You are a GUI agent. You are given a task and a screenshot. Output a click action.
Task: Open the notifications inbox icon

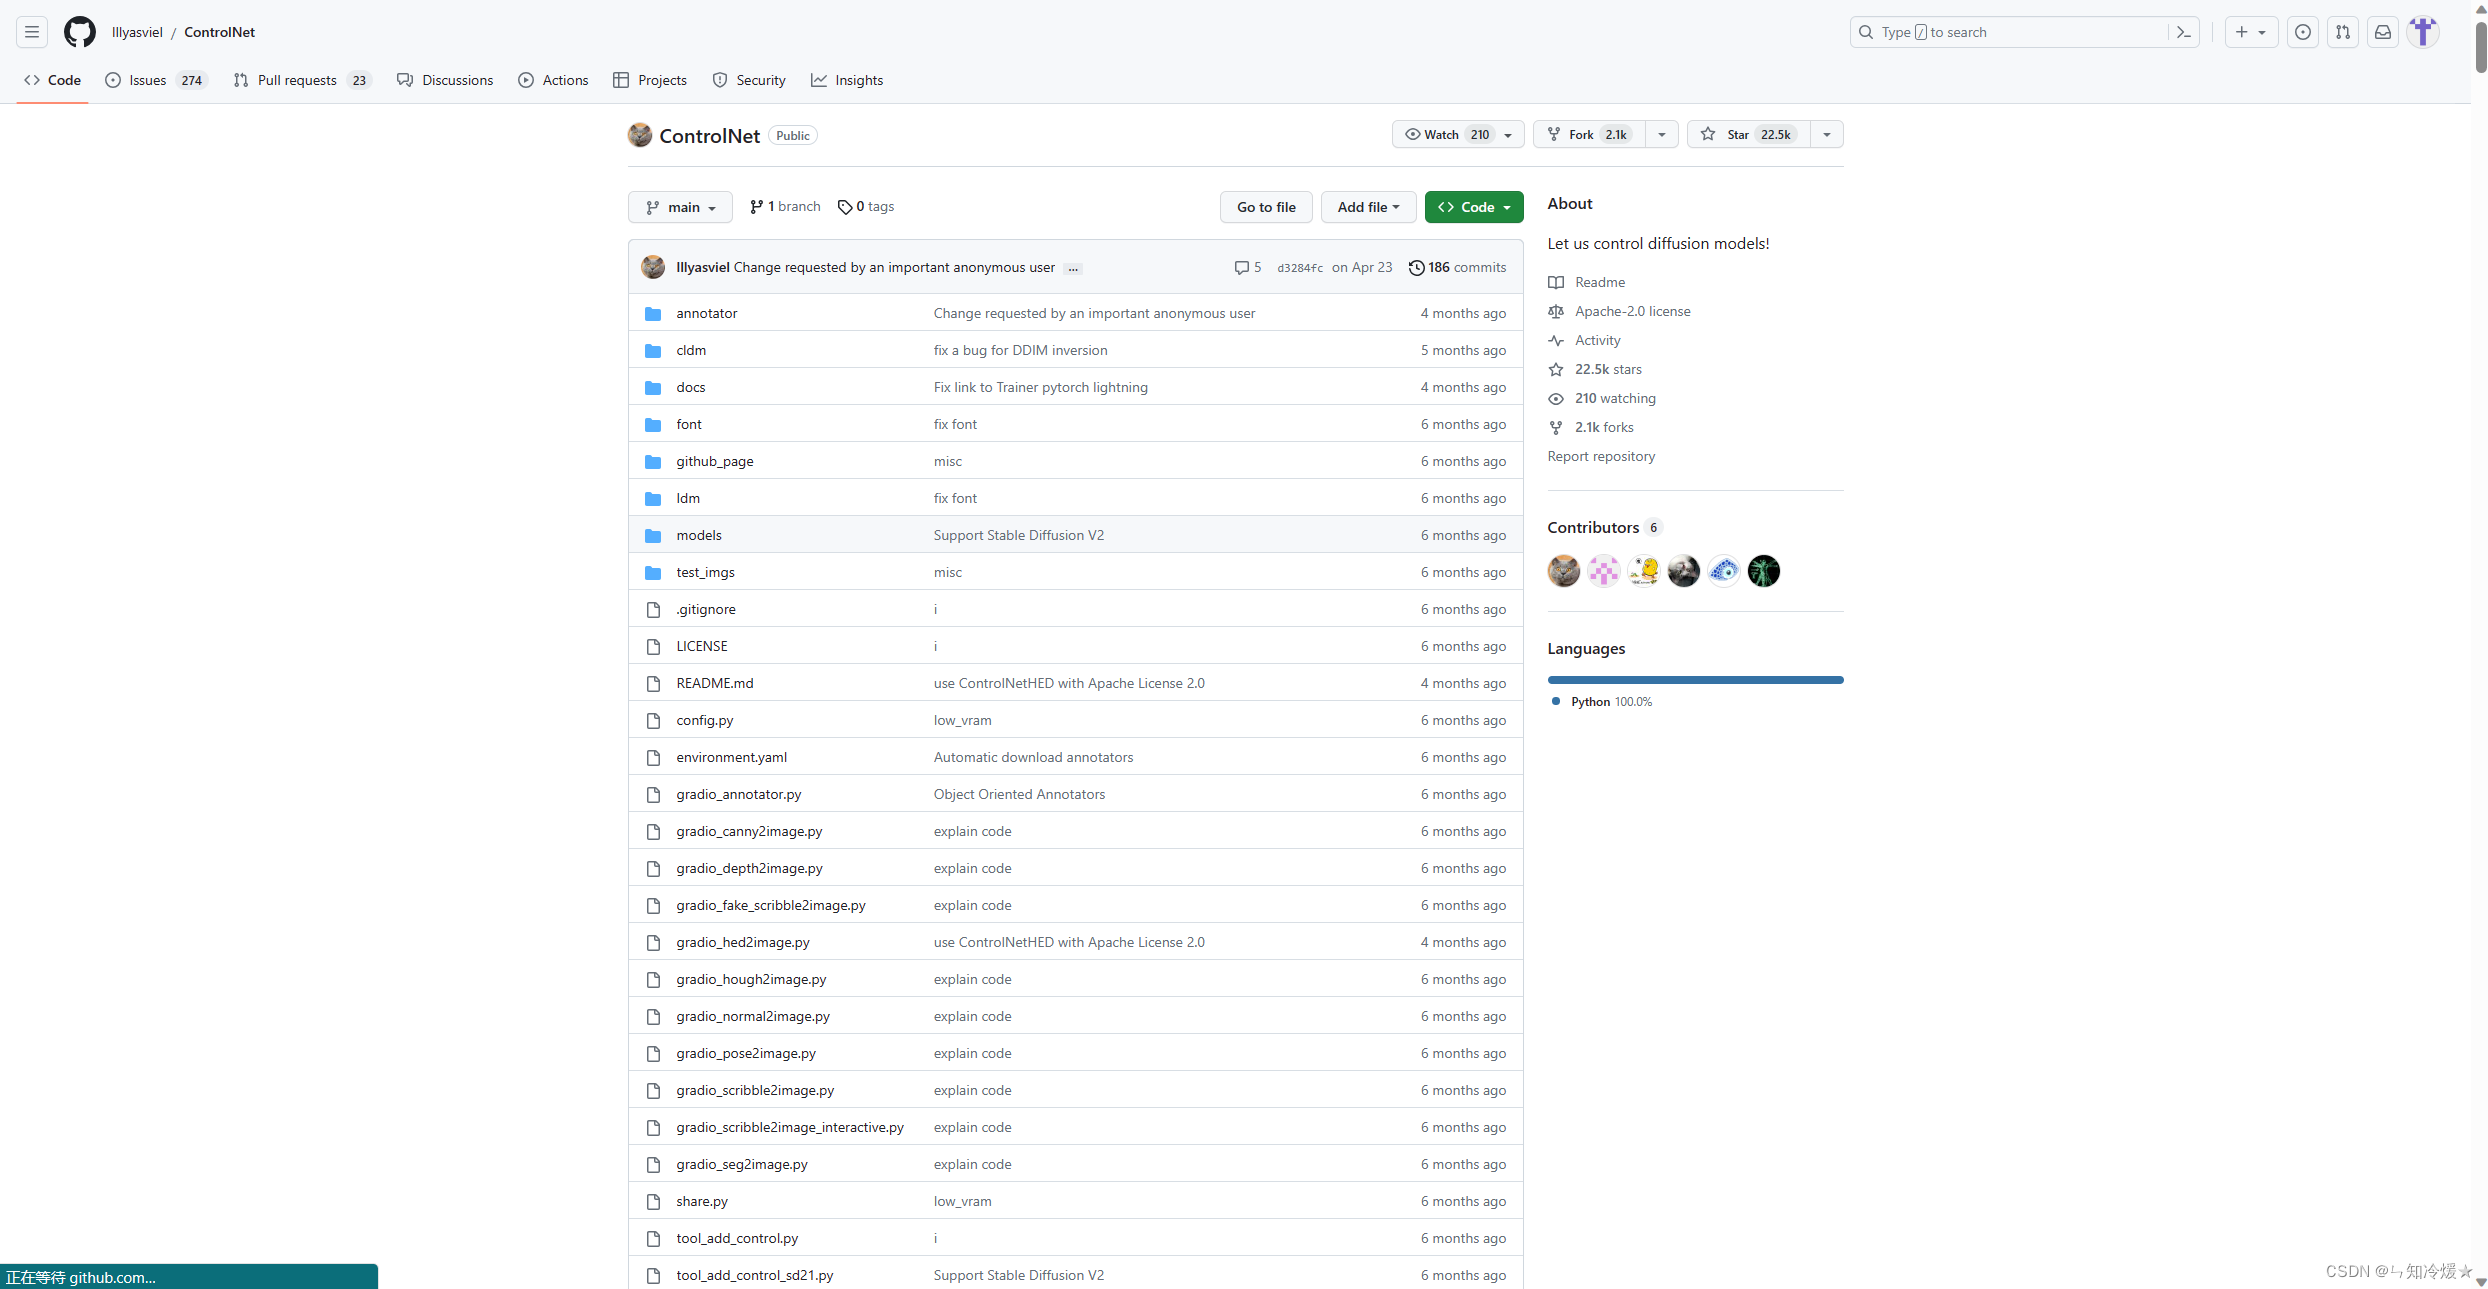[2383, 32]
